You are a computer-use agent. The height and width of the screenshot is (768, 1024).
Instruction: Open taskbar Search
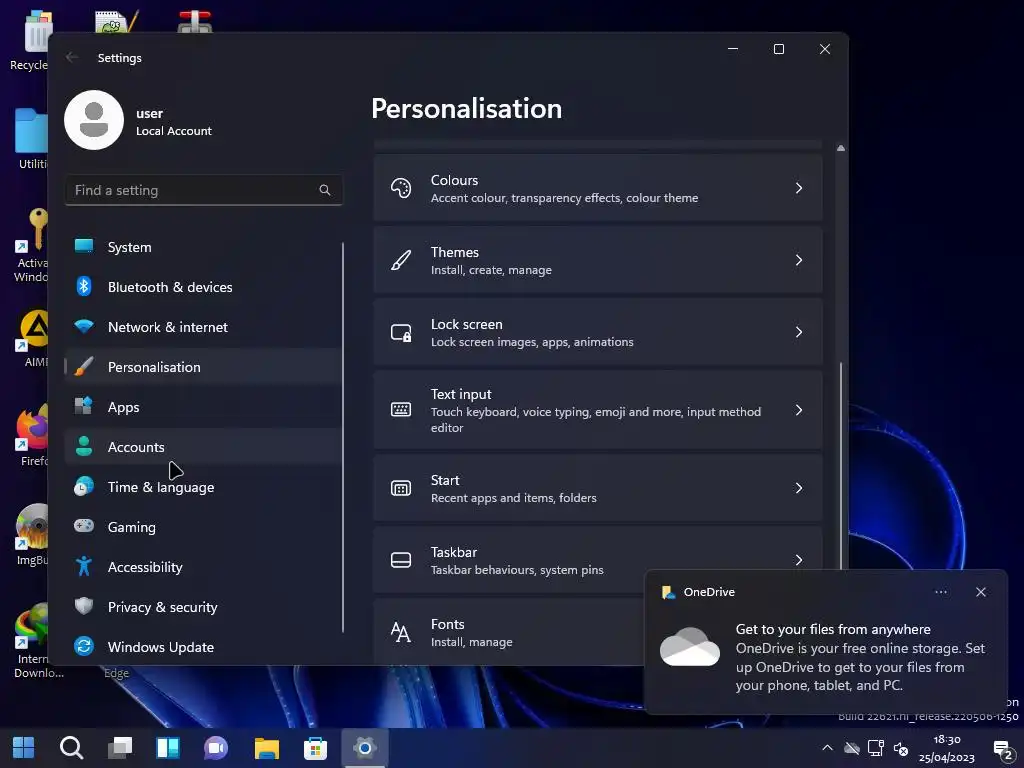click(x=71, y=748)
